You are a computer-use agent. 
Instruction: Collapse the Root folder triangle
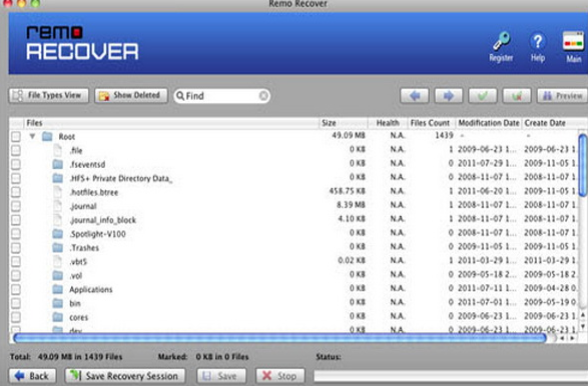pos(33,136)
